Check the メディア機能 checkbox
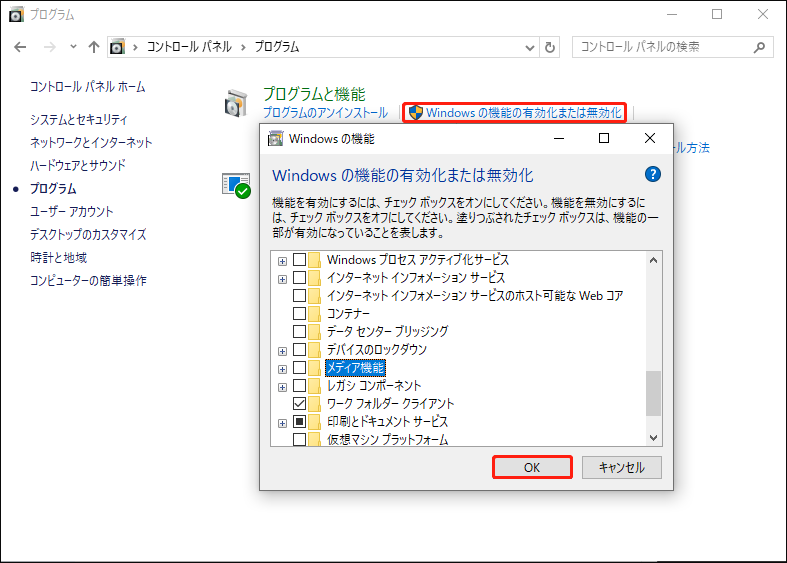The height and width of the screenshot is (563, 787). pos(300,368)
